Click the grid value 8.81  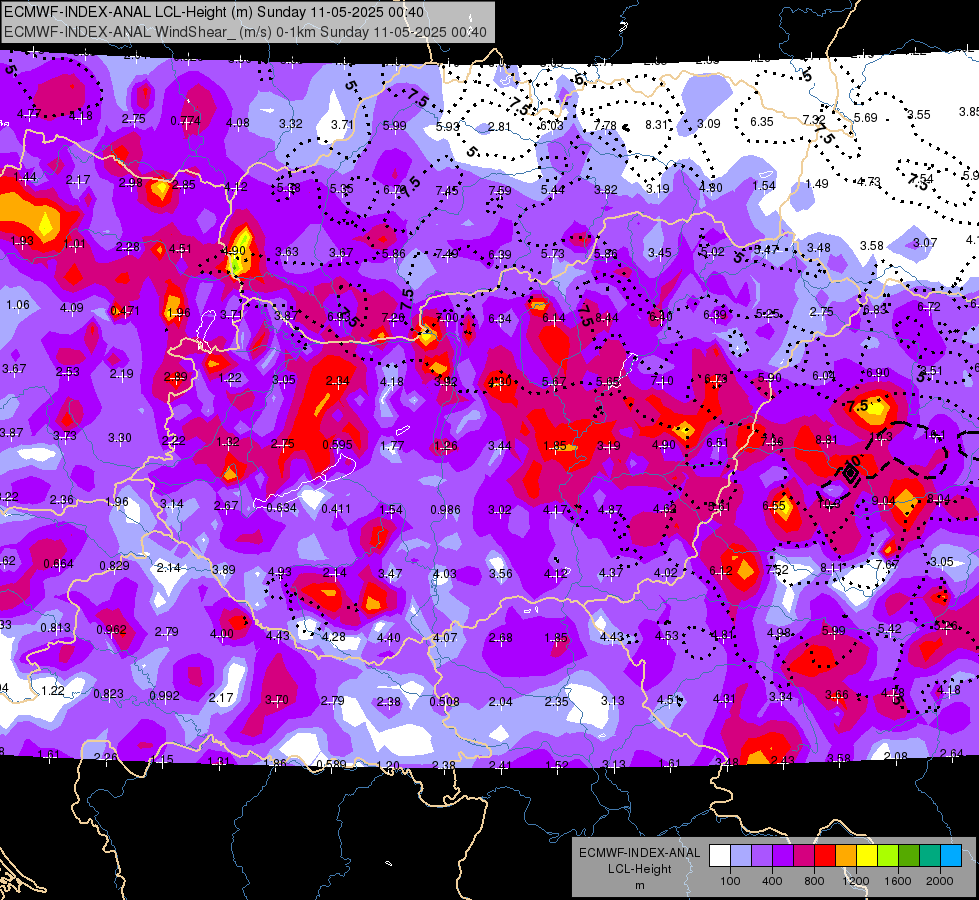tap(826, 440)
